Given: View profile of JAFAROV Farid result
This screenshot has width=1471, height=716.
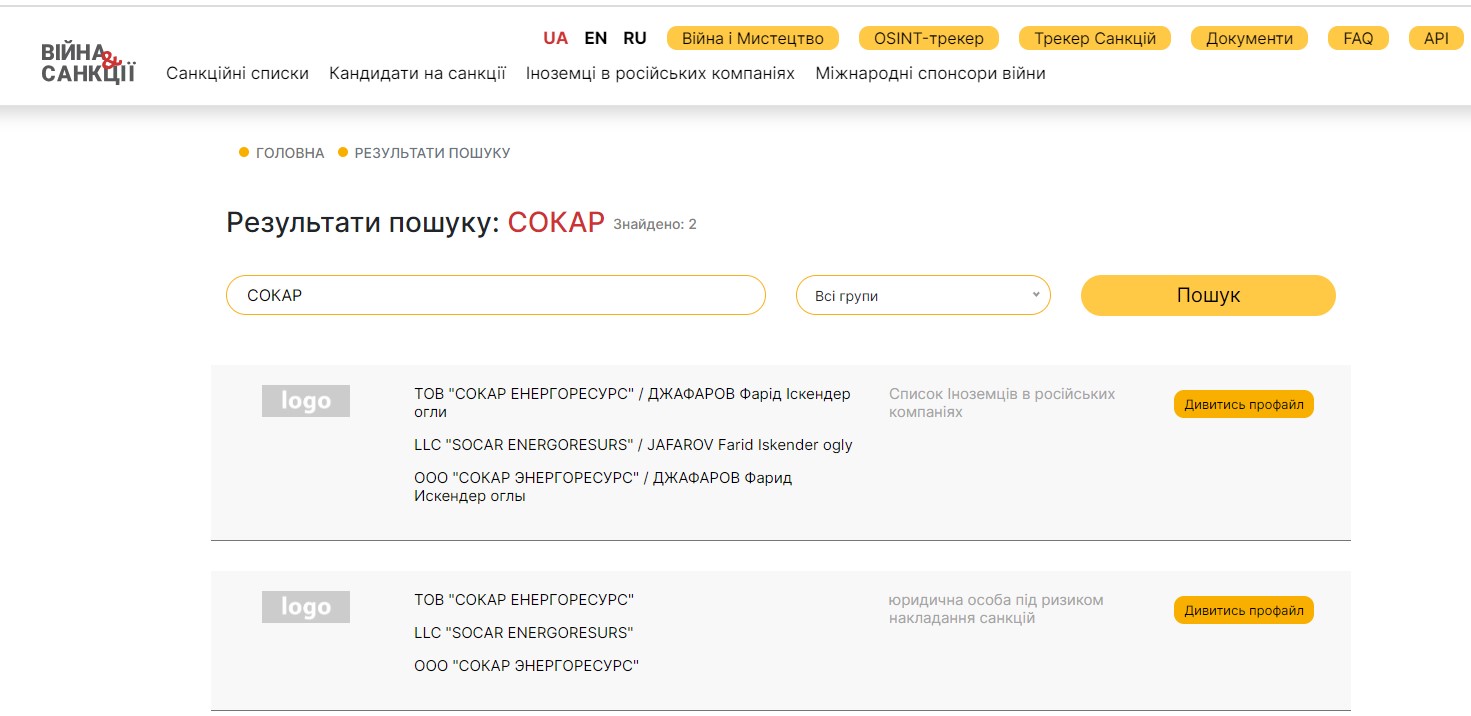Looking at the screenshot, I should click(x=1243, y=404).
